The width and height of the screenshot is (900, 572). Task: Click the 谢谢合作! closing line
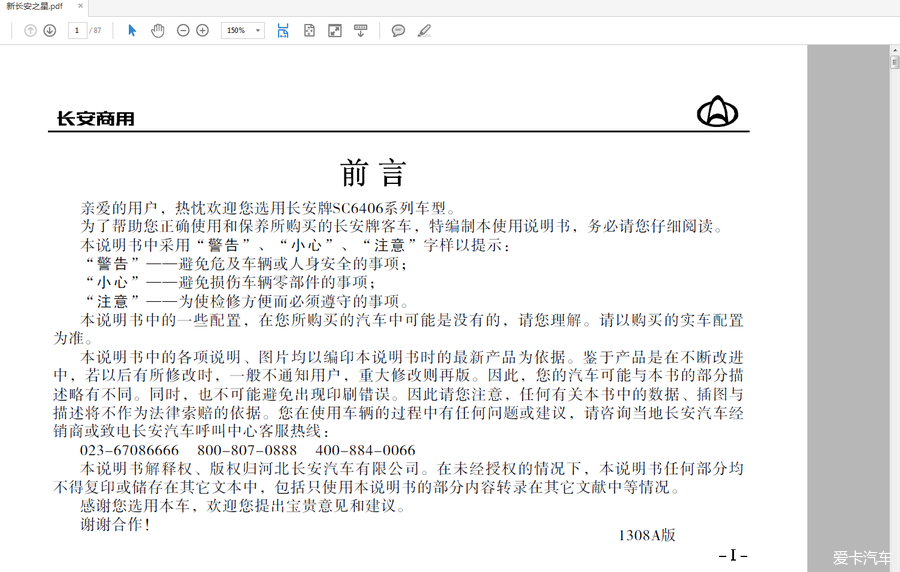click(115, 524)
